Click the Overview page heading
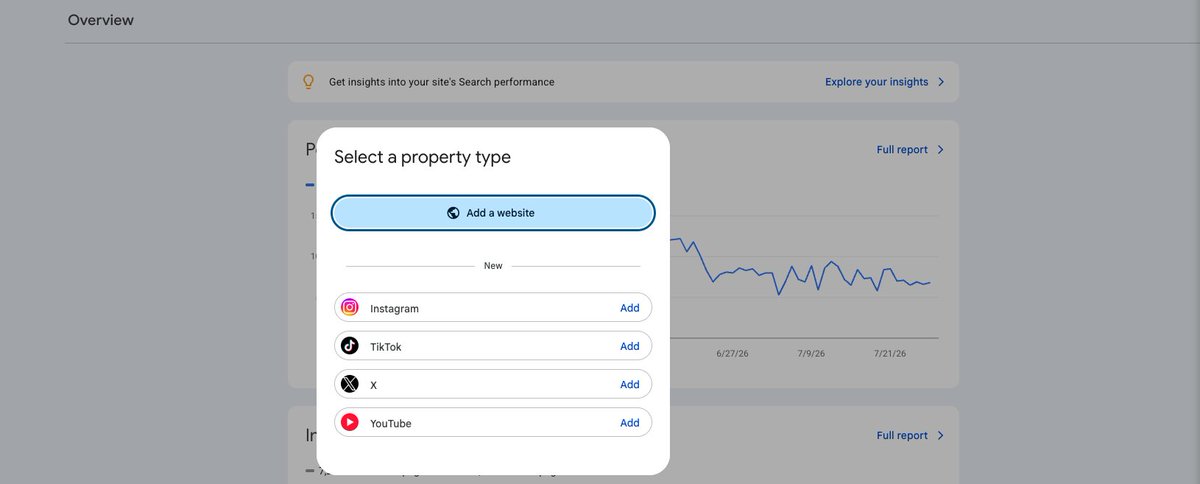 pos(101,20)
